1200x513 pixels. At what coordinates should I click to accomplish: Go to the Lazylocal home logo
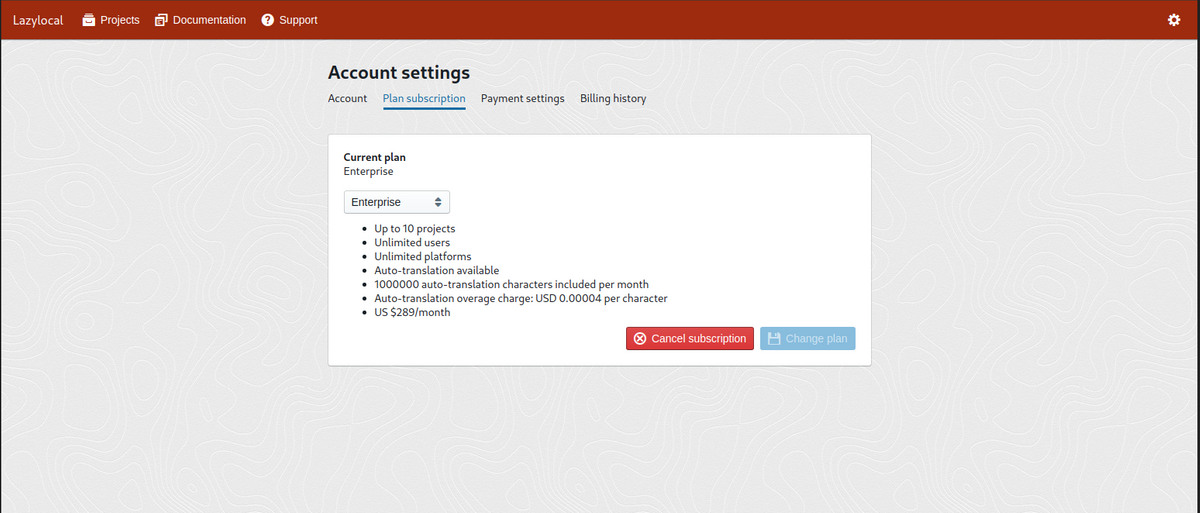[38, 20]
